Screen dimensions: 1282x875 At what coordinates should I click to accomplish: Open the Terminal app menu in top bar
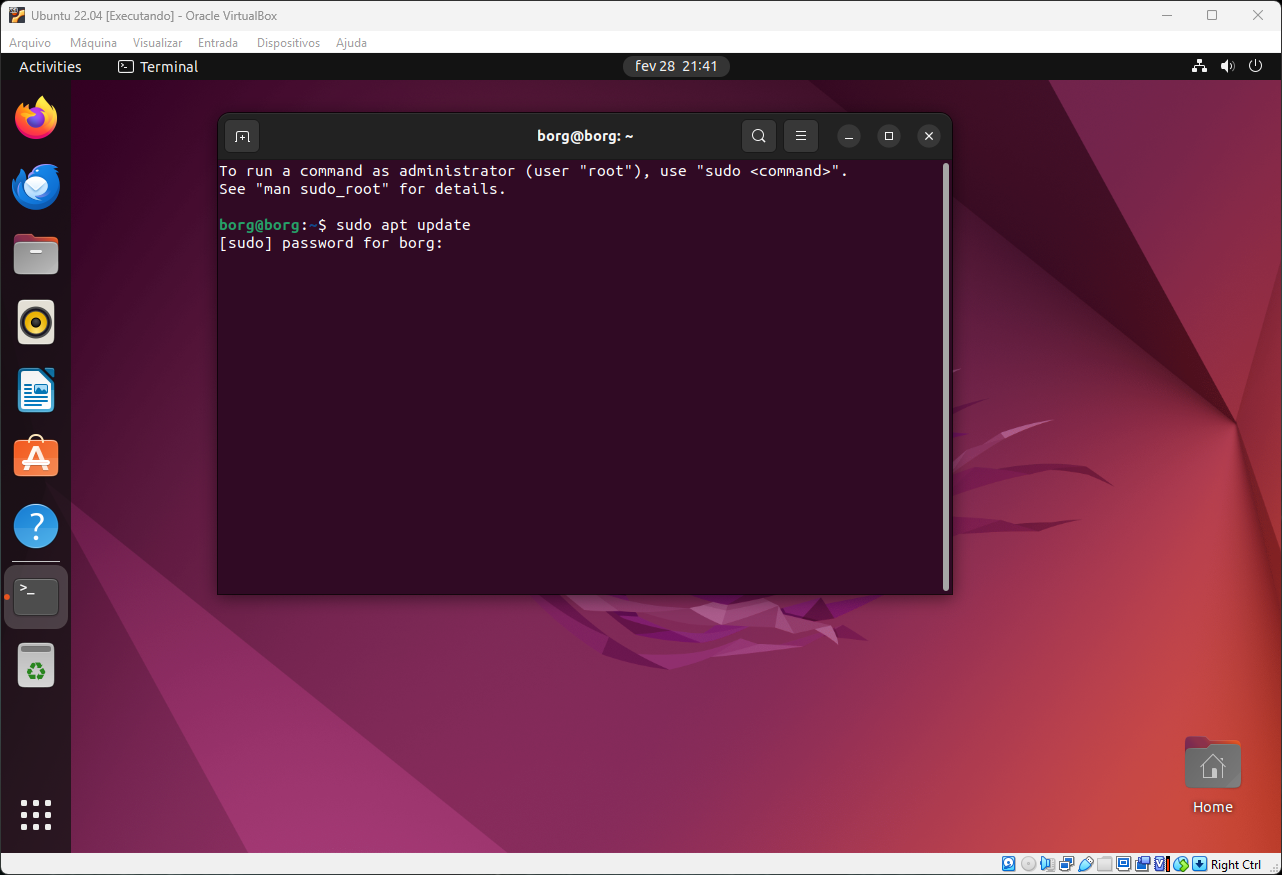158,67
